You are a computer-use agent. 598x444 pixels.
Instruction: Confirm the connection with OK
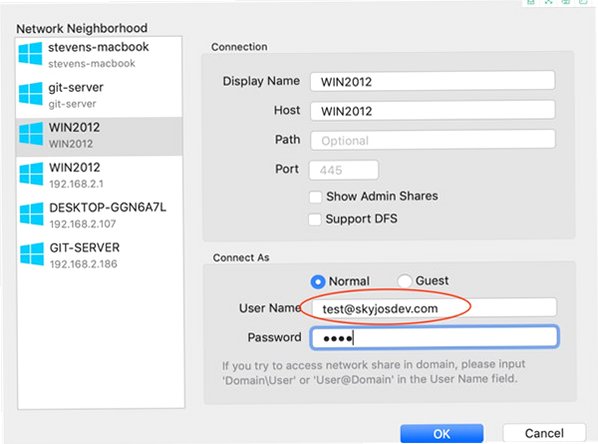click(x=442, y=434)
